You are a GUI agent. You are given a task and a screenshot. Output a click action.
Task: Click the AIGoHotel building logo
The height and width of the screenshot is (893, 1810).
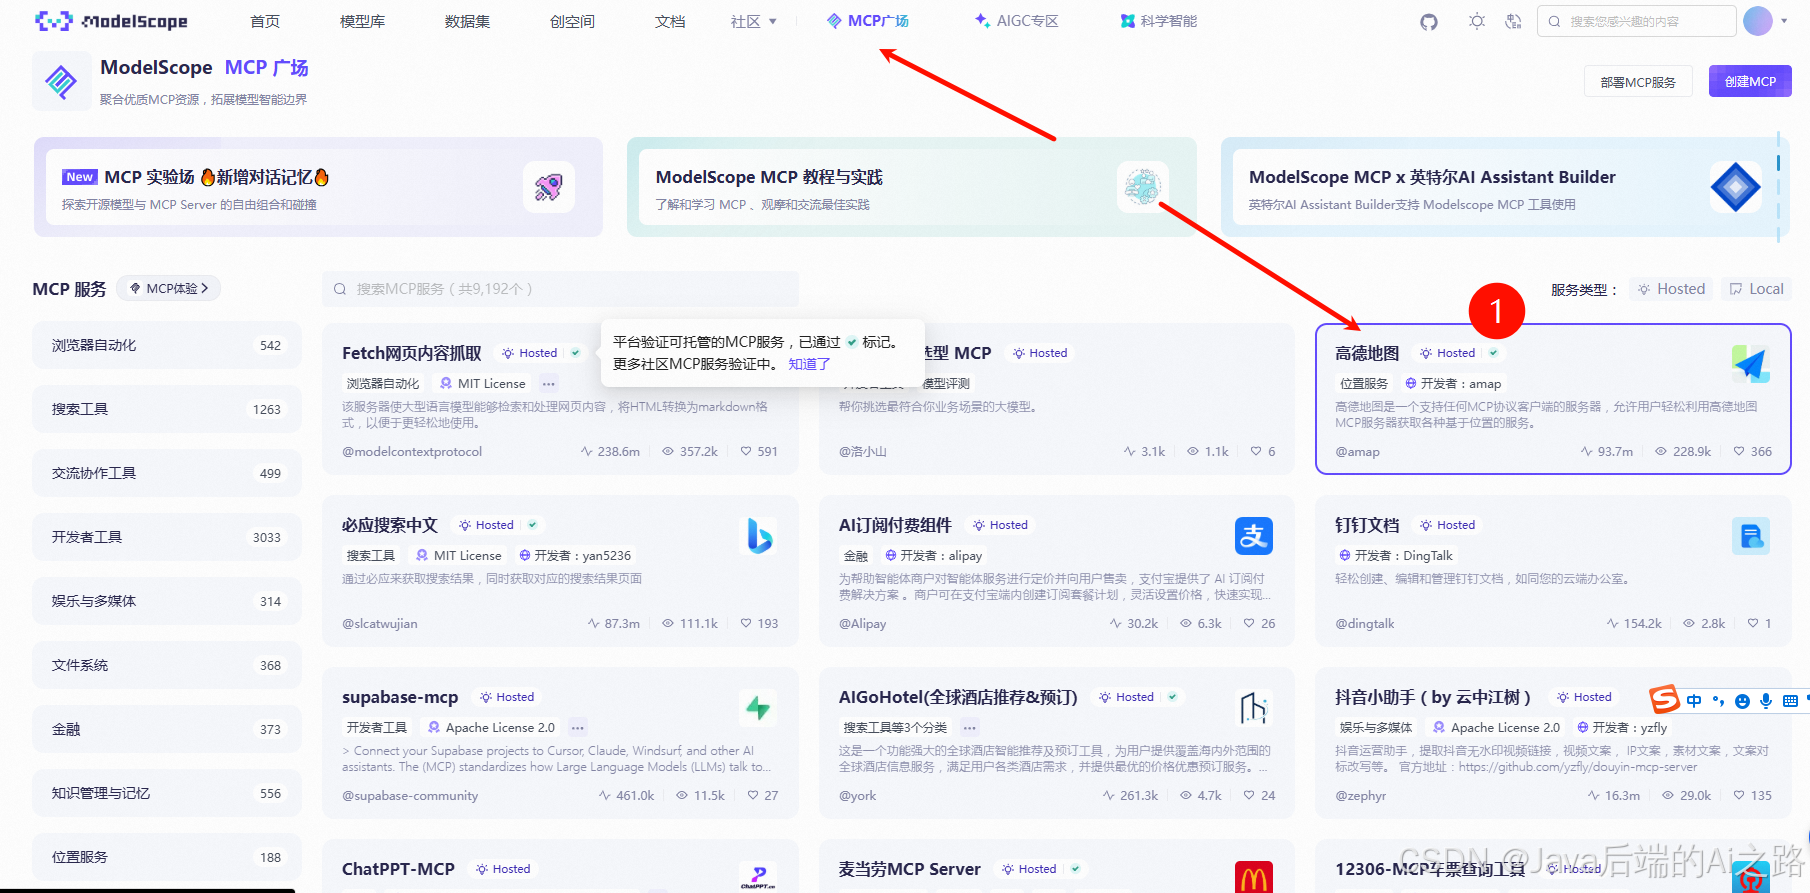pyautogui.click(x=1254, y=708)
